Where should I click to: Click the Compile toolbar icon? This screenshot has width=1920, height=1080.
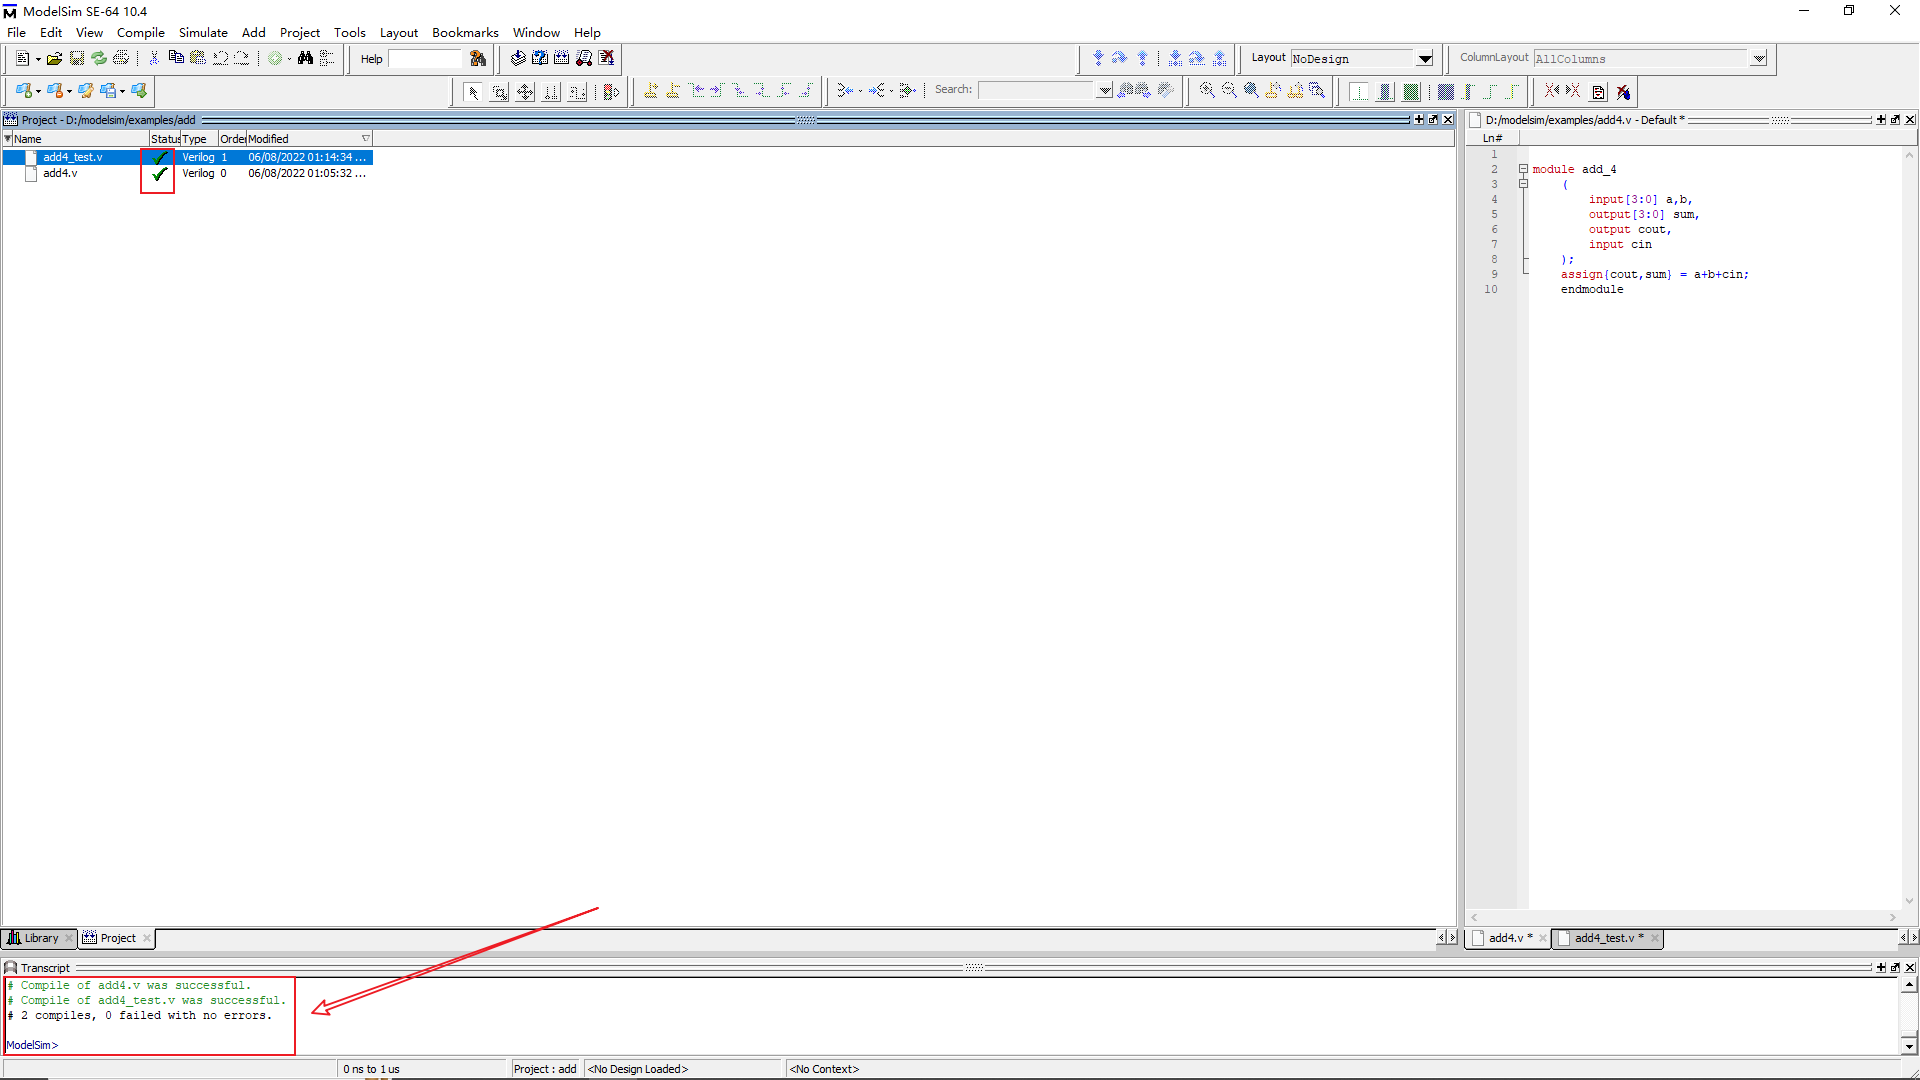point(518,58)
